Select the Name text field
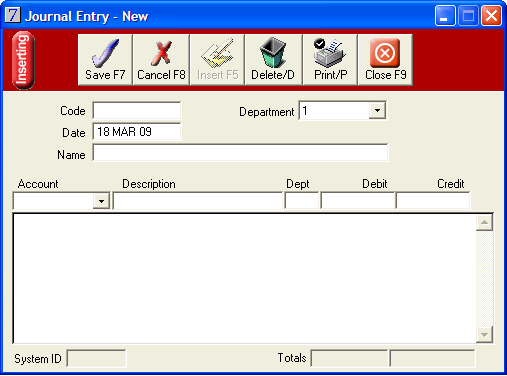 (240, 153)
